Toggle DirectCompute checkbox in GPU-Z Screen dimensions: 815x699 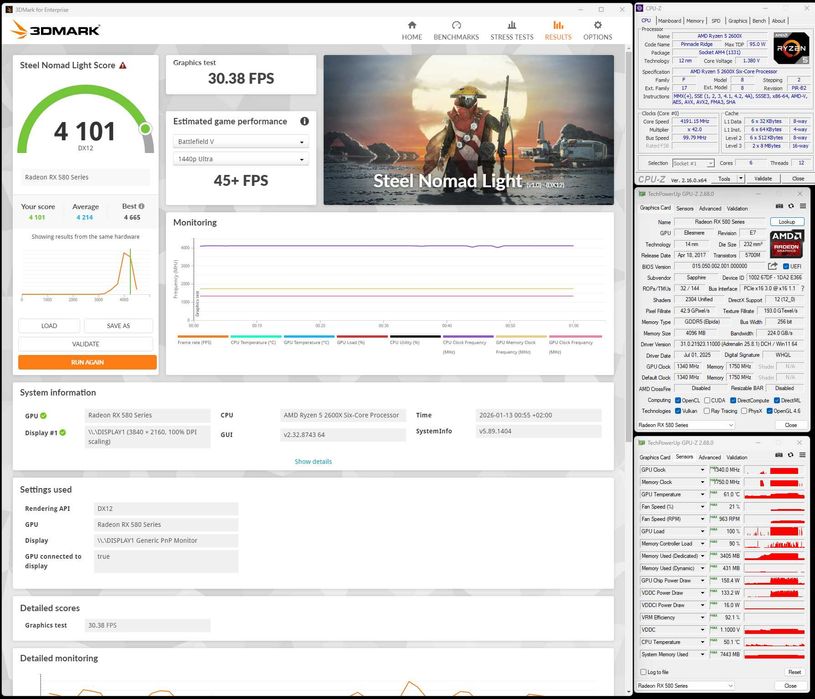click(733, 400)
